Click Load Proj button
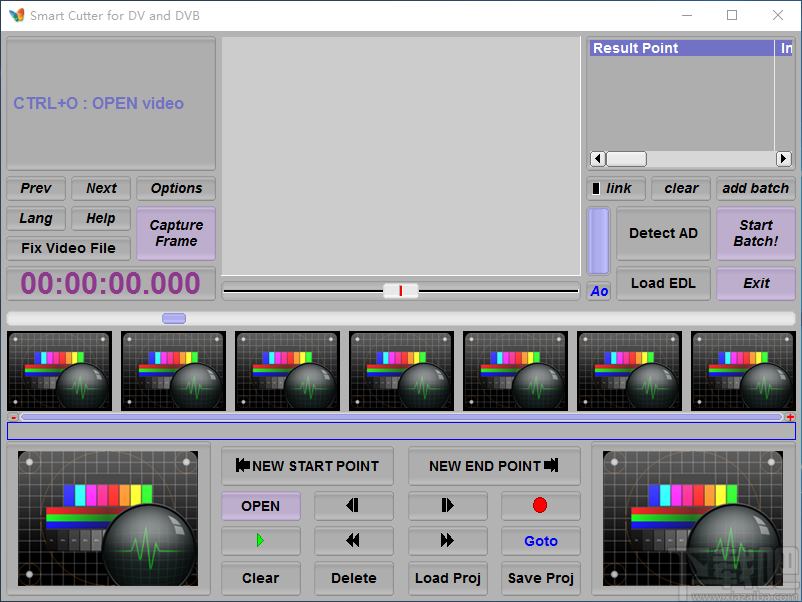Screen dimensions: 802x602 pyautogui.click(x=448, y=578)
